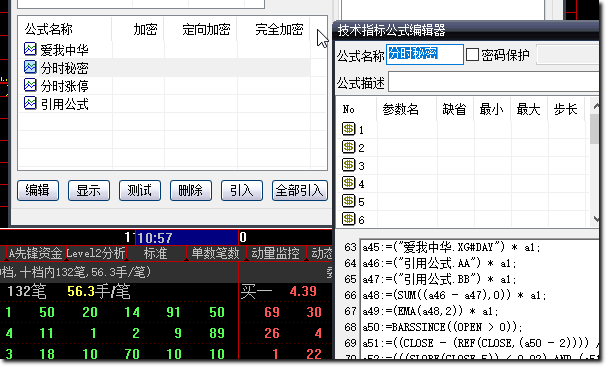Viewport: 608px width, 367px height.
Task: Select the 分时涨停 formula row
Action: [164, 85]
